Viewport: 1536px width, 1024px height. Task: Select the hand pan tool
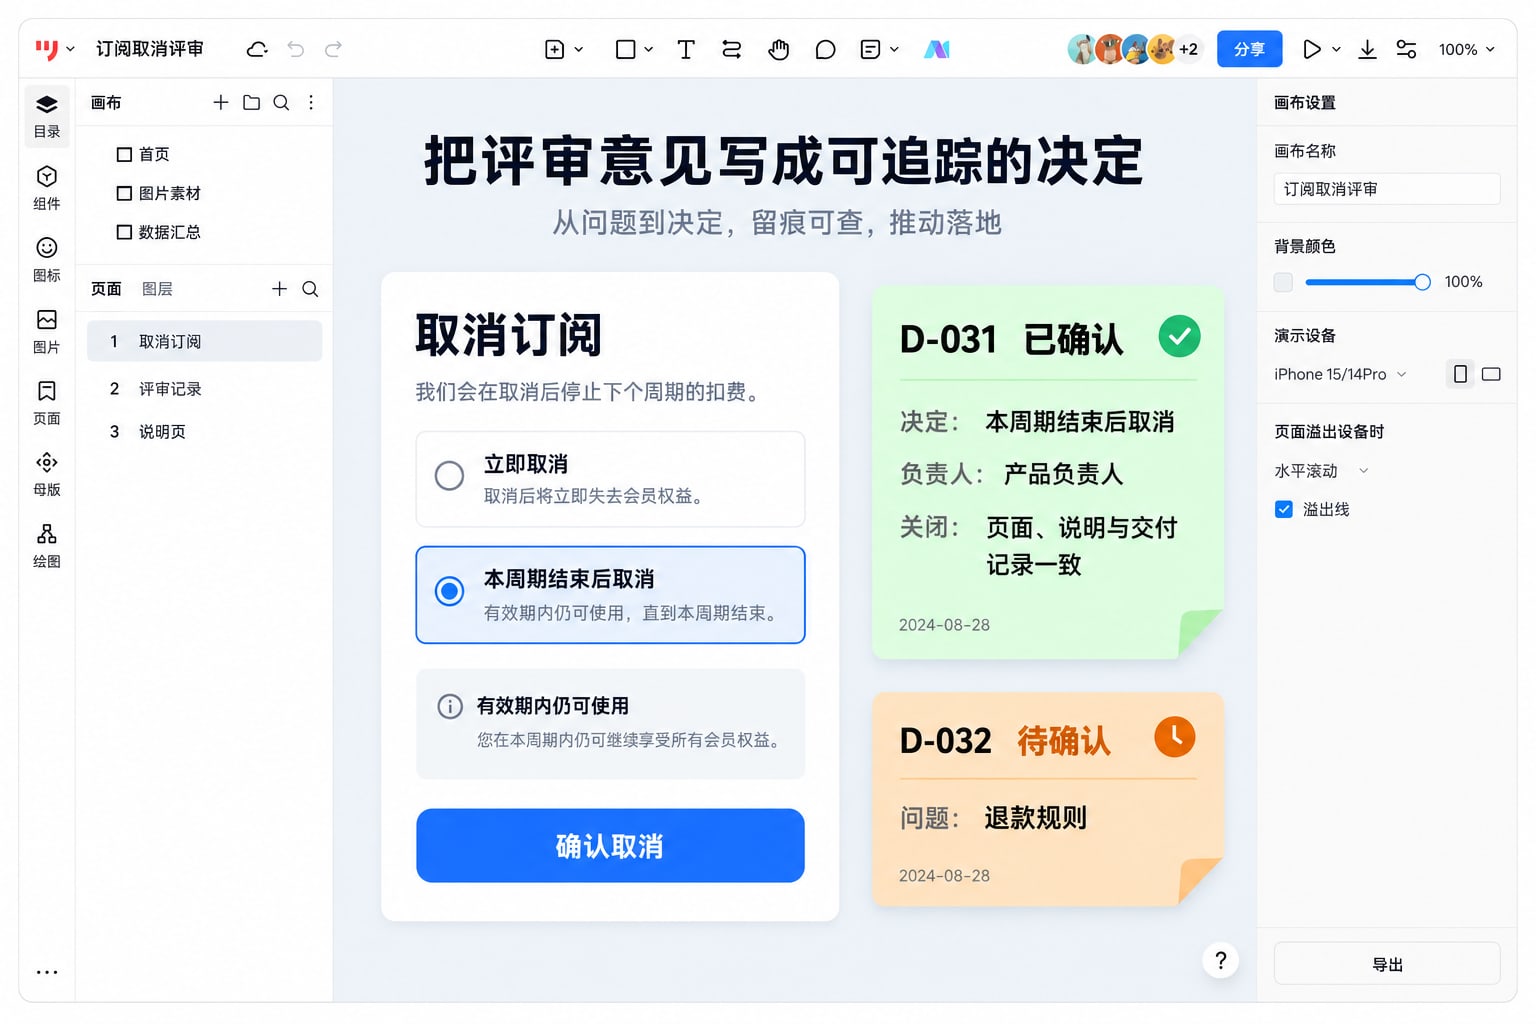coord(778,49)
